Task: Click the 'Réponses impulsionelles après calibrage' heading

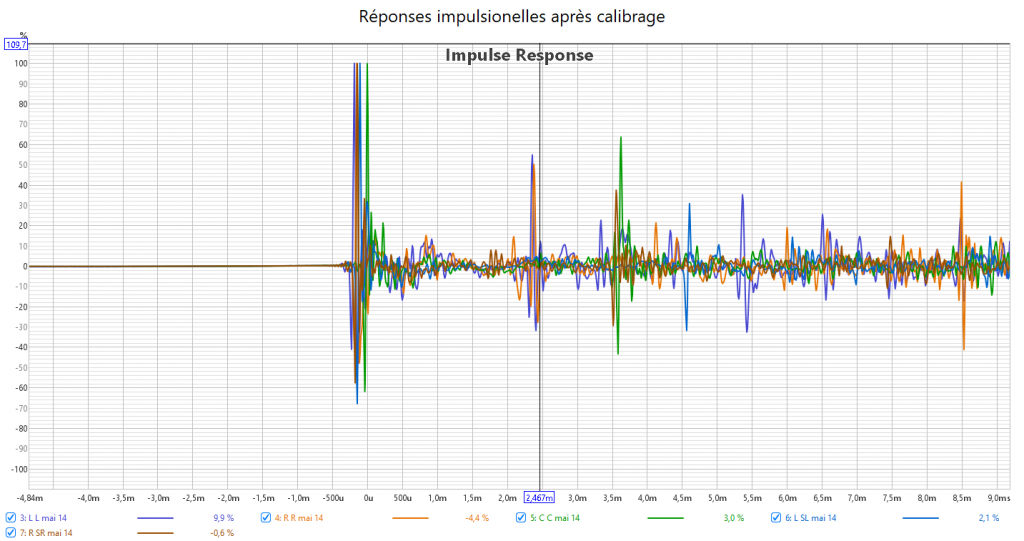Action: click(511, 16)
